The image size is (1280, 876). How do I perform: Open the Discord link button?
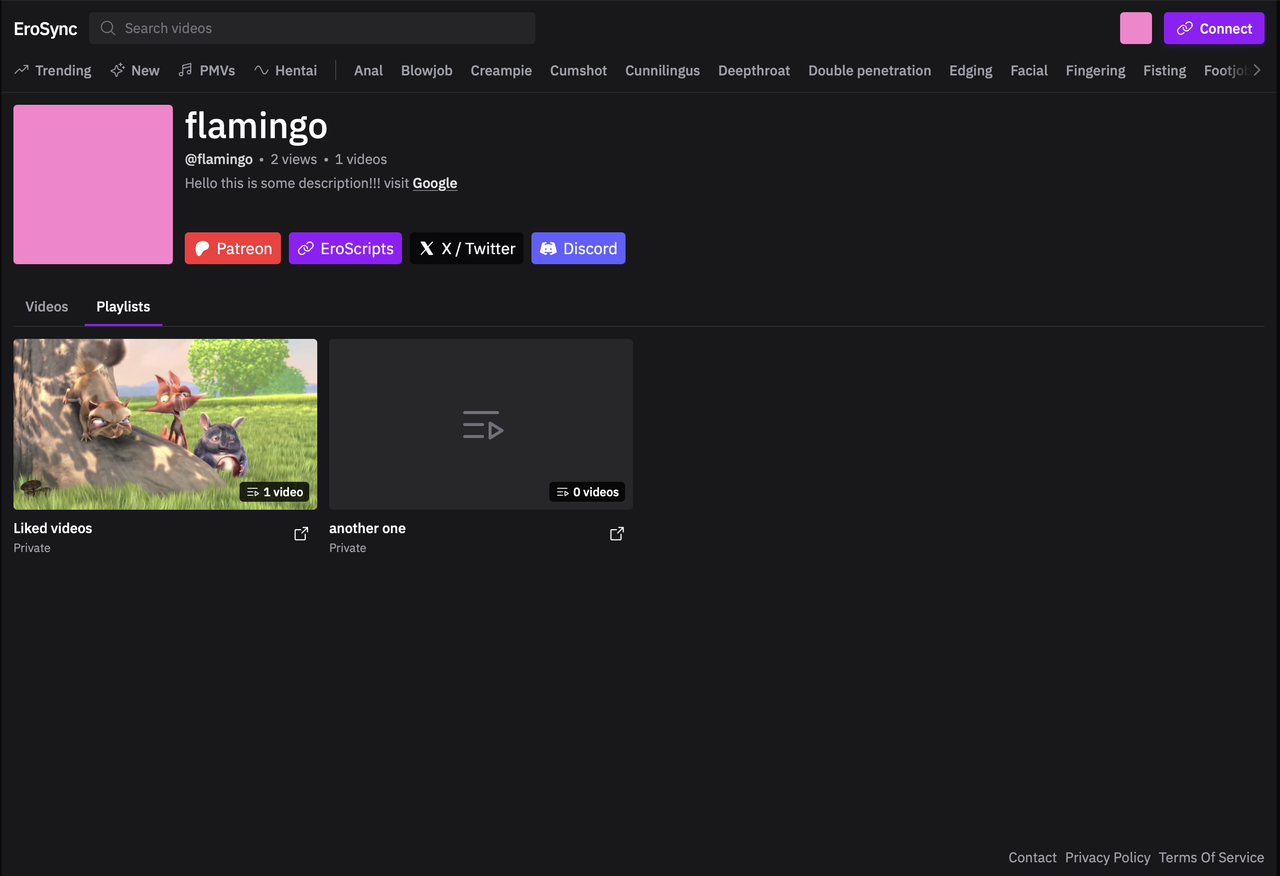pyautogui.click(x=578, y=248)
